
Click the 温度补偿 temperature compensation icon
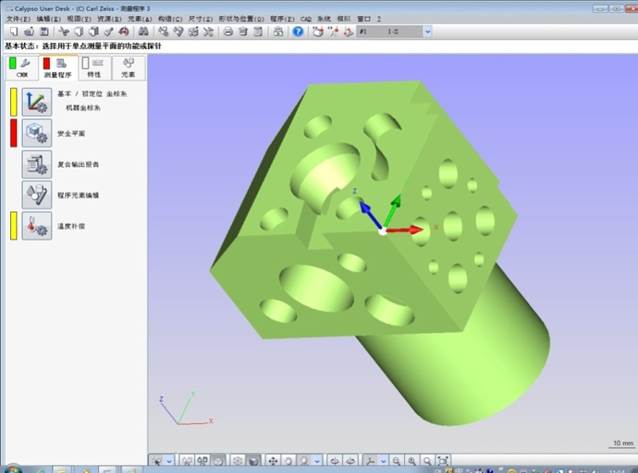click(x=37, y=225)
